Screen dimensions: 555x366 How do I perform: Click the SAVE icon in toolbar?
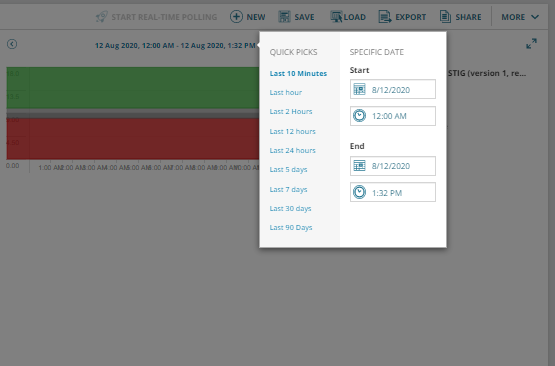click(284, 17)
